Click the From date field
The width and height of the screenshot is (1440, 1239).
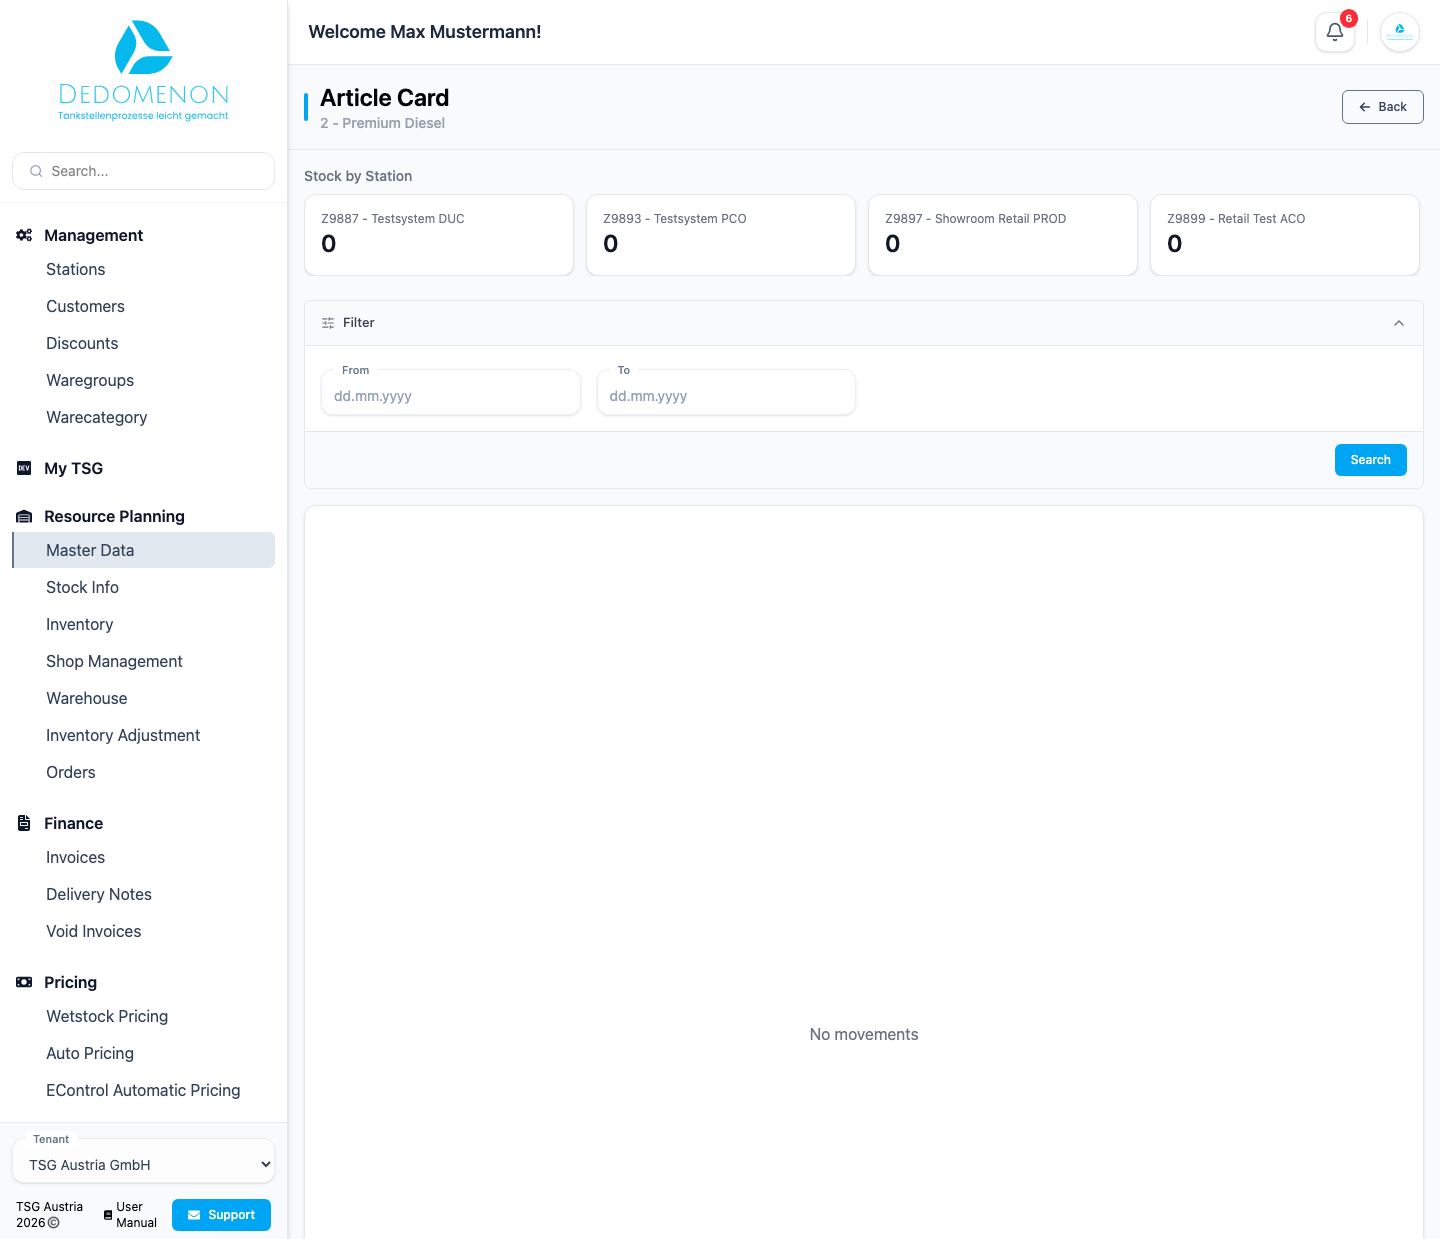tap(450, 392)
